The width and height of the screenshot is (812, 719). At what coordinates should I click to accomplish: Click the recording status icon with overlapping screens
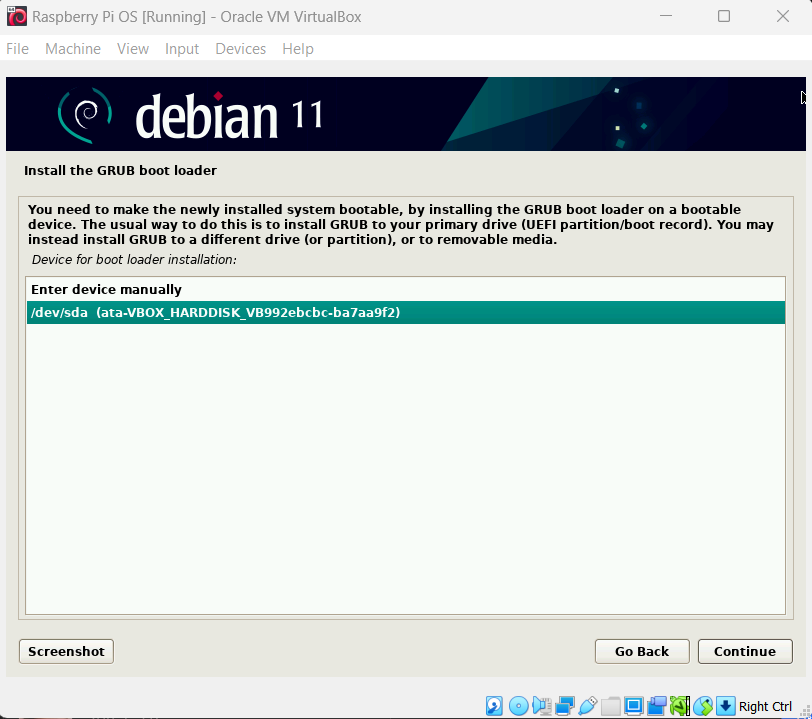657,706
